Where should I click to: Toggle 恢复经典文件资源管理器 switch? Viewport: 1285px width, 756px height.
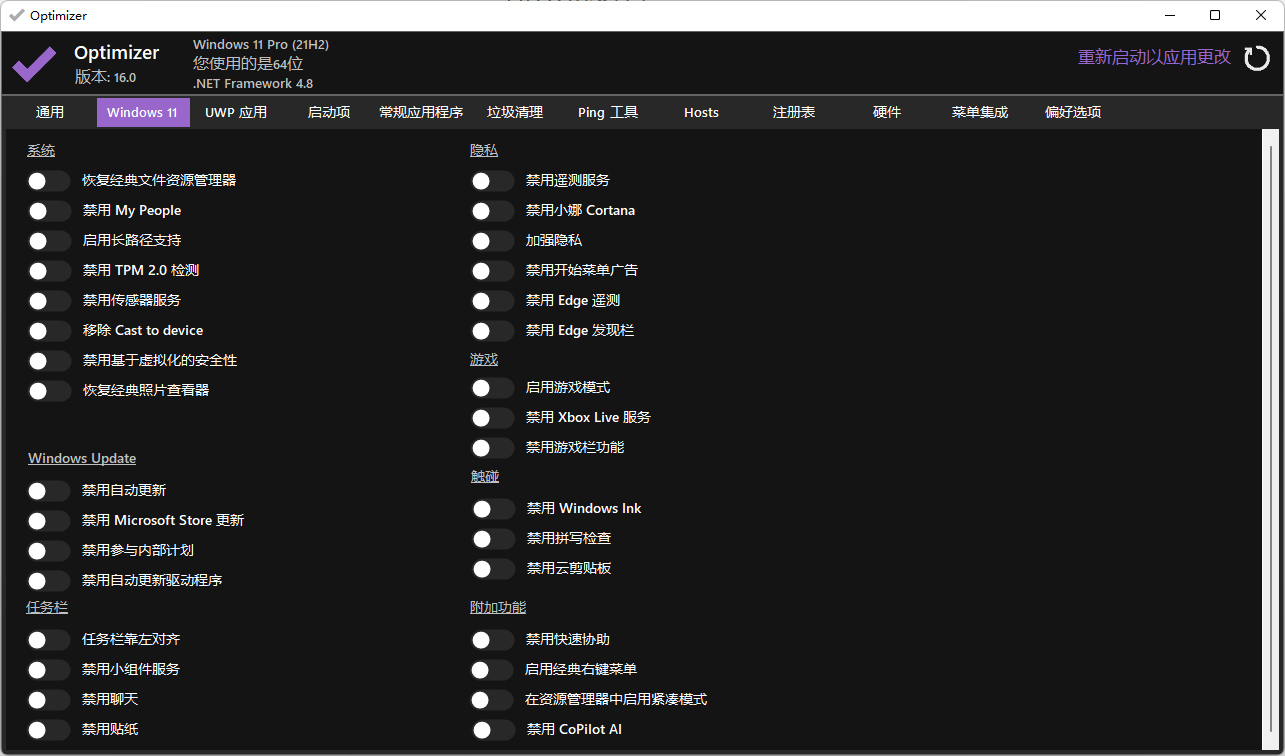tap(49, 181)
